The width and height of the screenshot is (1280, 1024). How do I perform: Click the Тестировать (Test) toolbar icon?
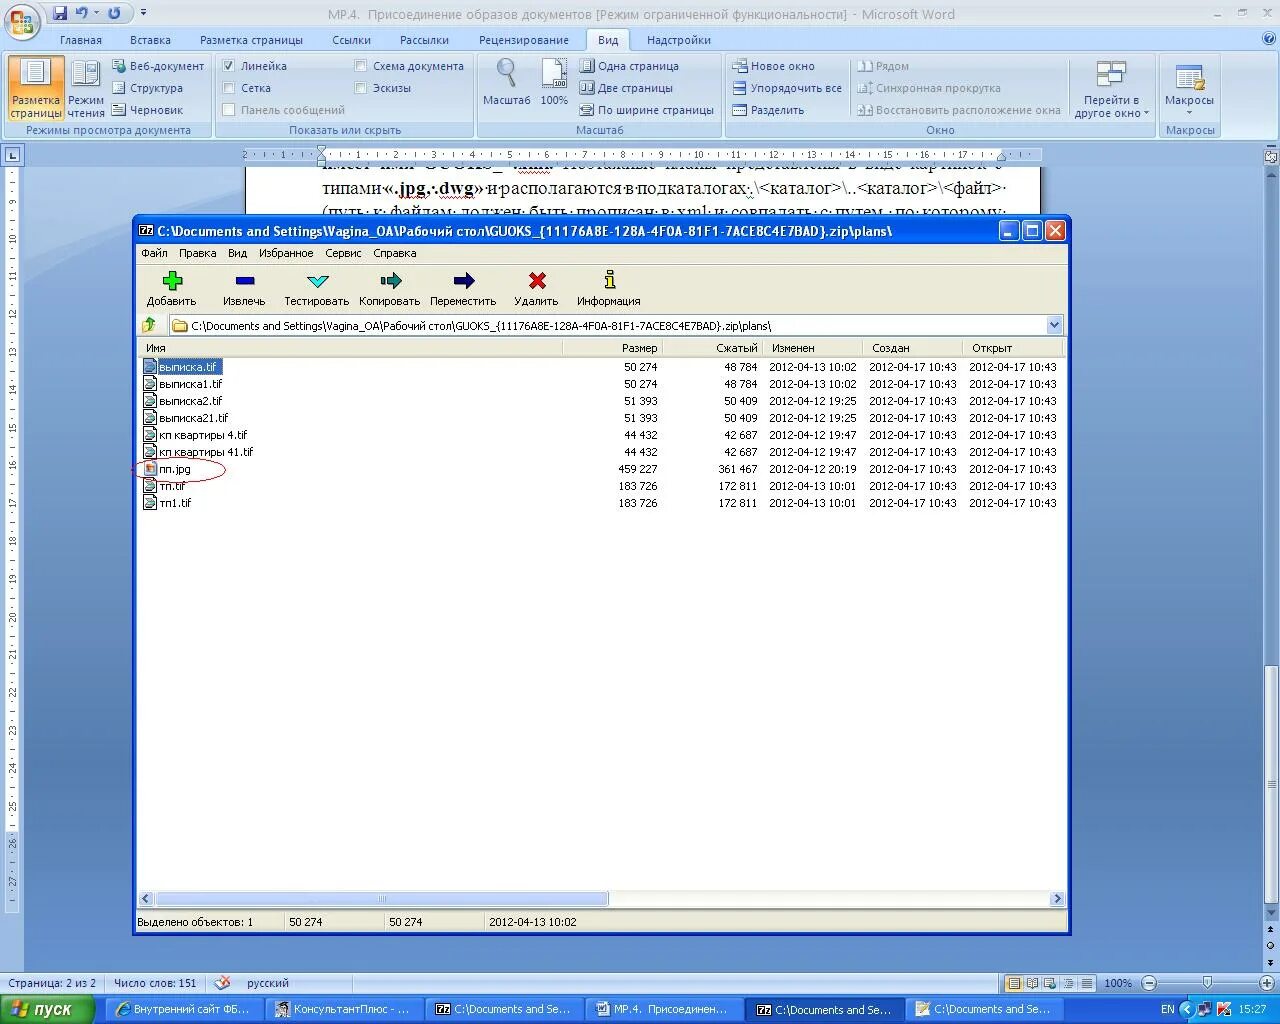(317, 281)
